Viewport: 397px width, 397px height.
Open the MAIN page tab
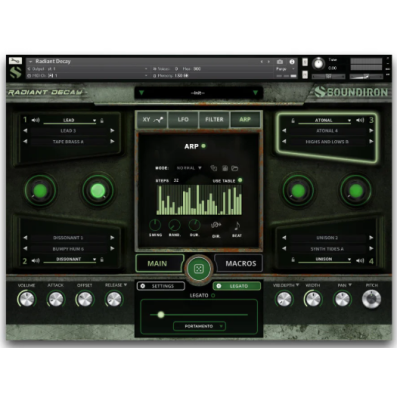click(159, 263)
